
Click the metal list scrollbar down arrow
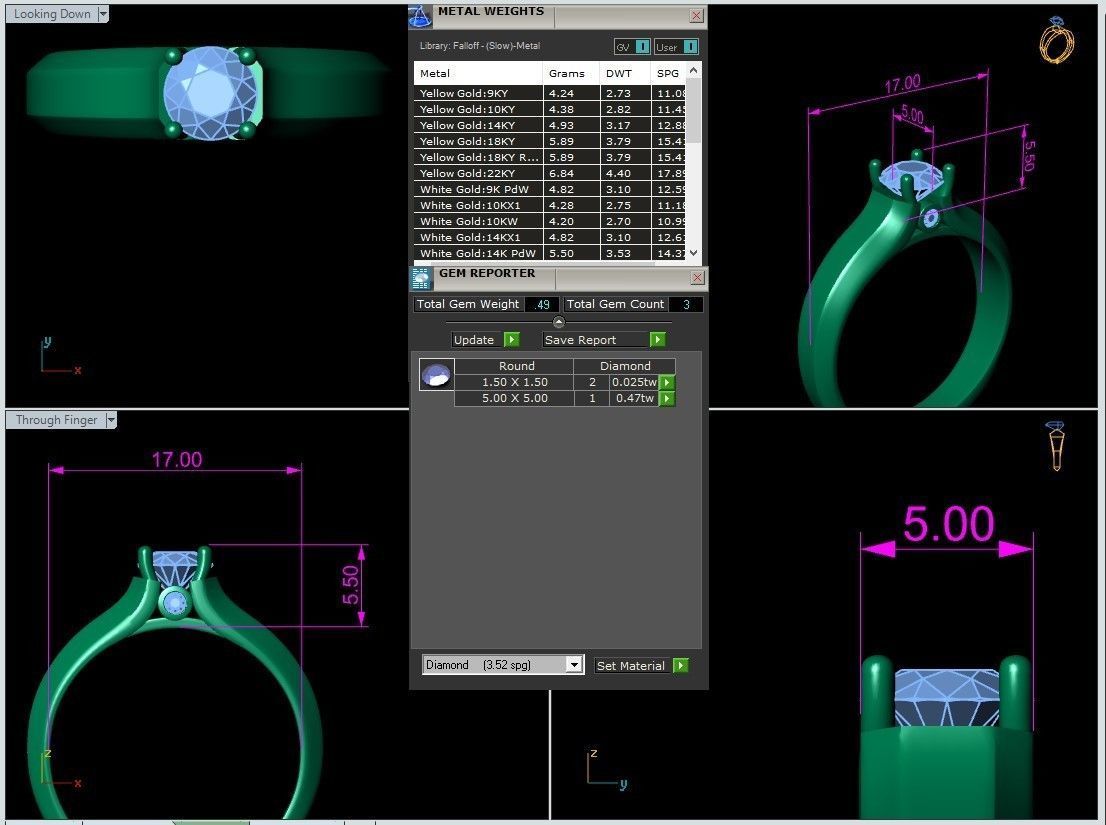tap(693, 252)
